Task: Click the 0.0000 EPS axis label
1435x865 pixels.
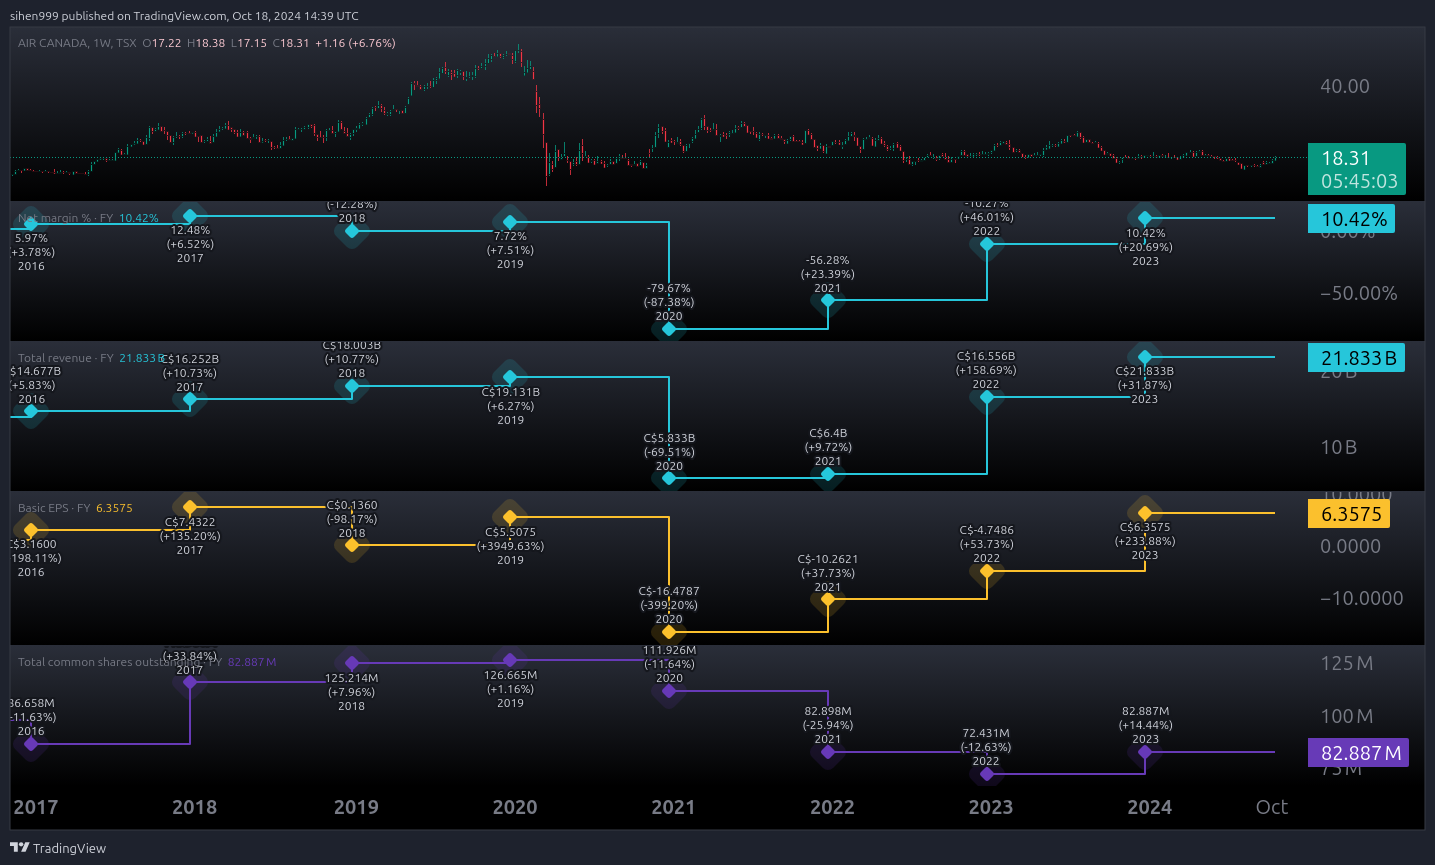Action: click(x=1350, y=546)
